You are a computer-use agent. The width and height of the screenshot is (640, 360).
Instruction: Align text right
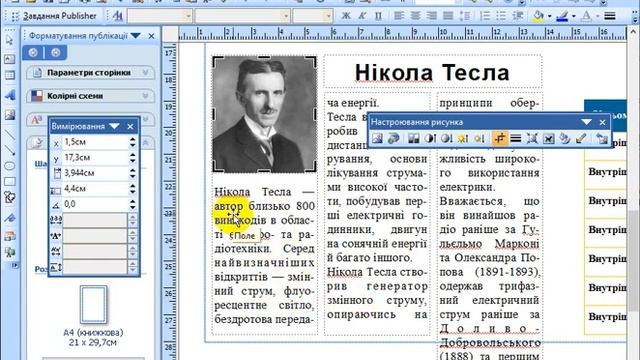[x=431, y=16]
